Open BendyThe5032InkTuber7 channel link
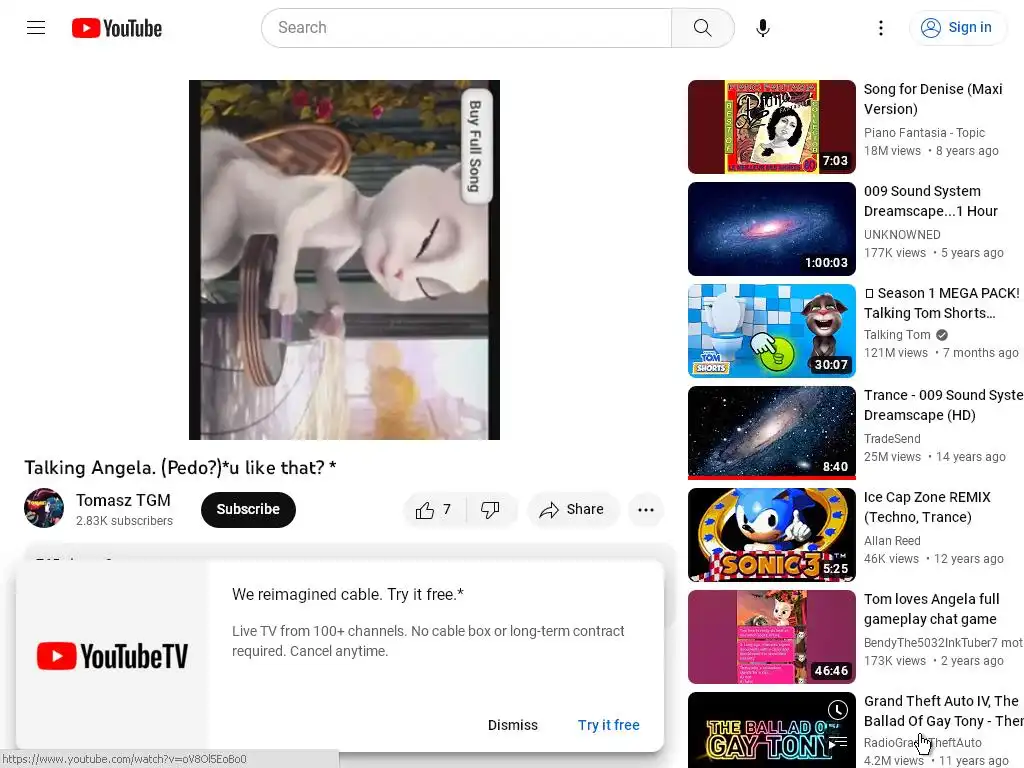 (943, 643)
